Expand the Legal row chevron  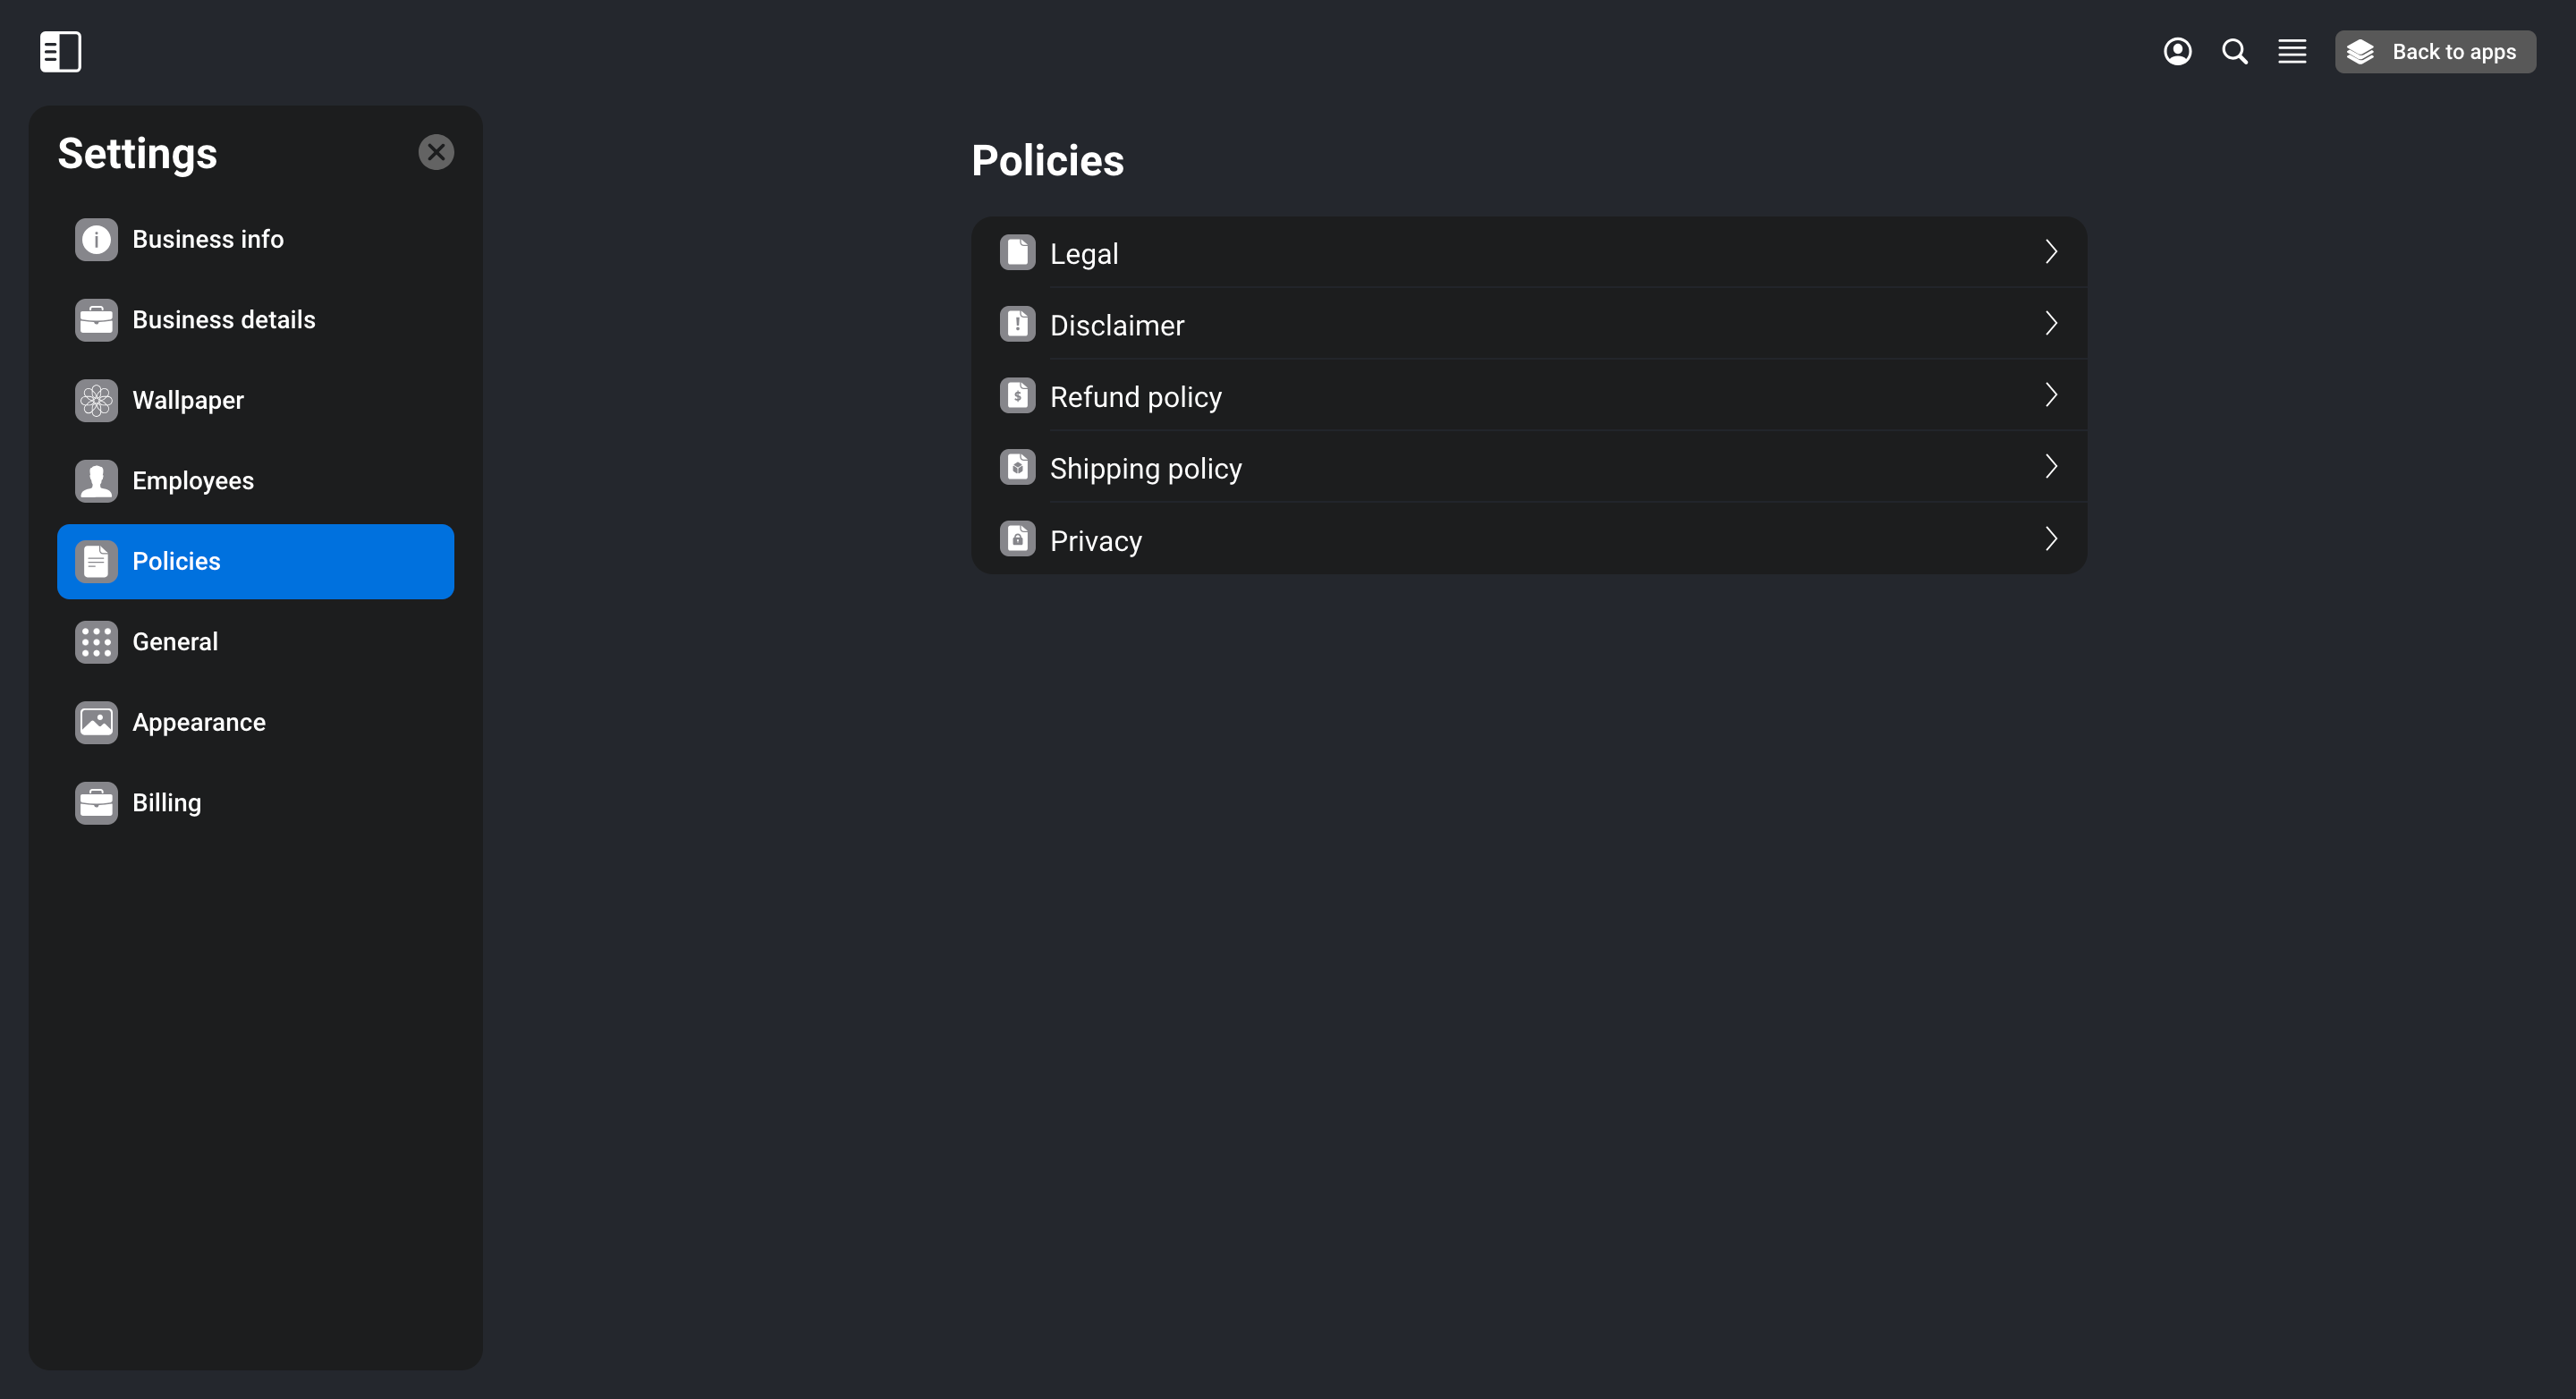click(2050, 252)
